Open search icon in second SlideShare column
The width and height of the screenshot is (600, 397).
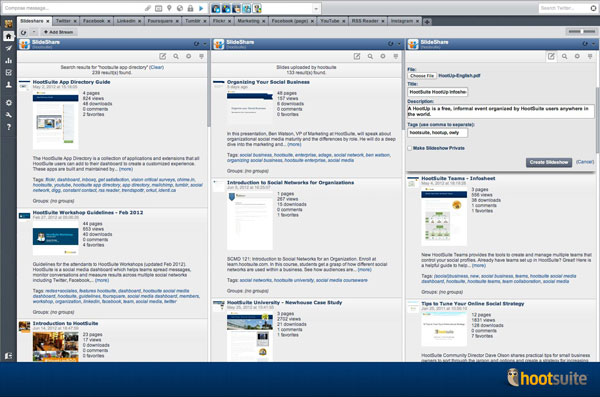tap(370, 56)
